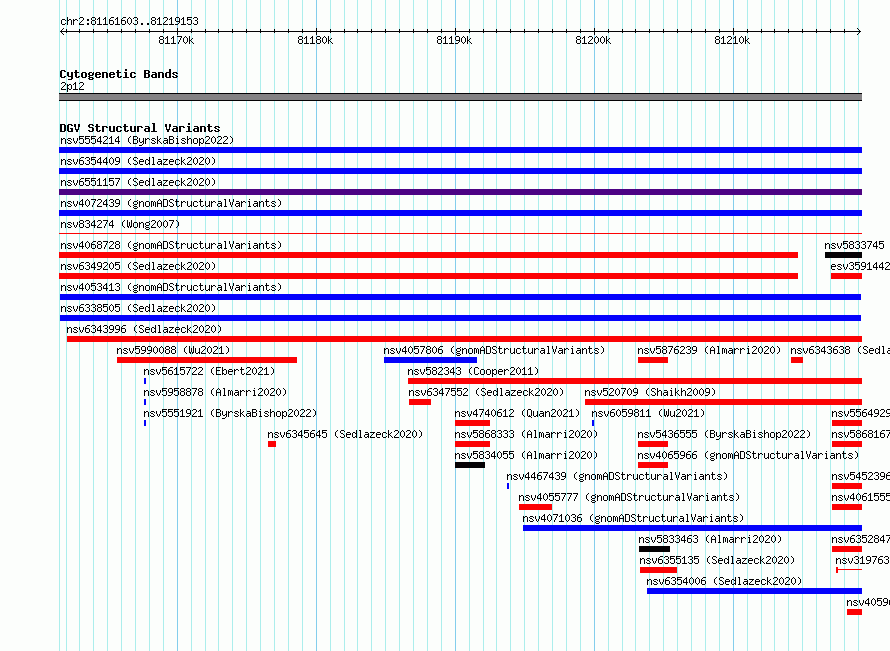Select the purple bar under nsv6551157
890x651 pixels.
(460, 192)
